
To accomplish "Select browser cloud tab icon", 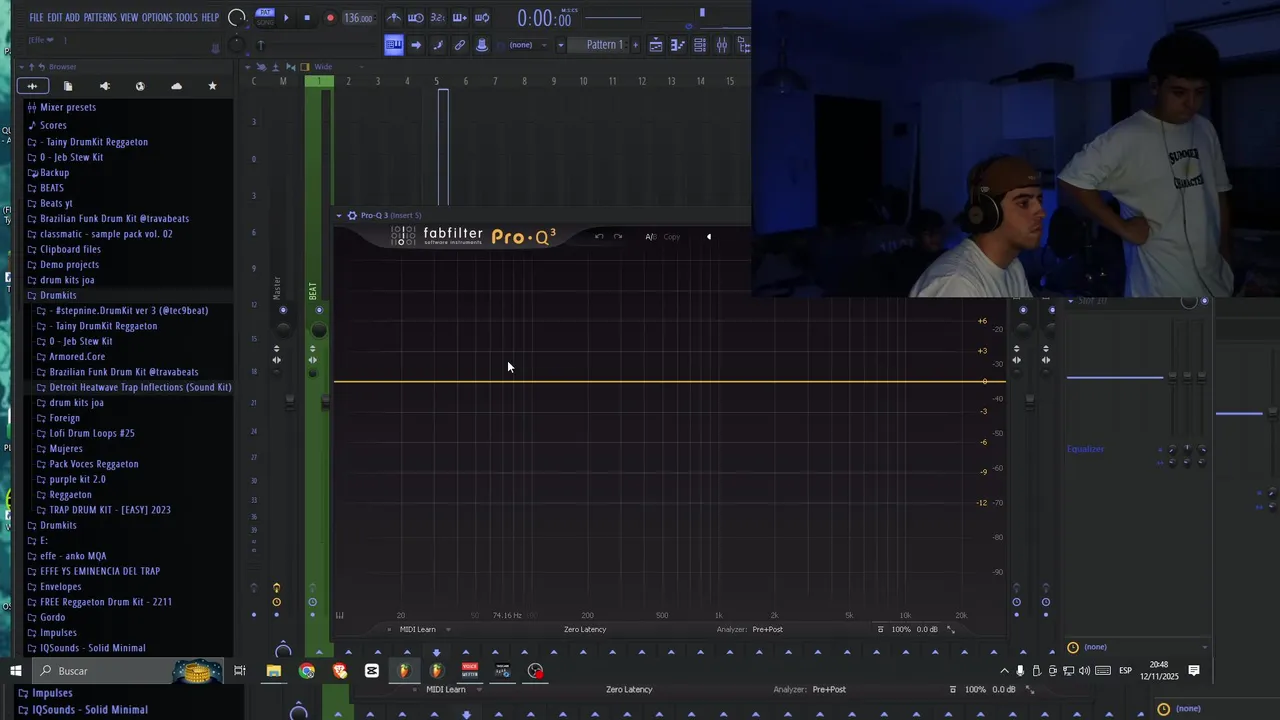I will pos(176,86).
